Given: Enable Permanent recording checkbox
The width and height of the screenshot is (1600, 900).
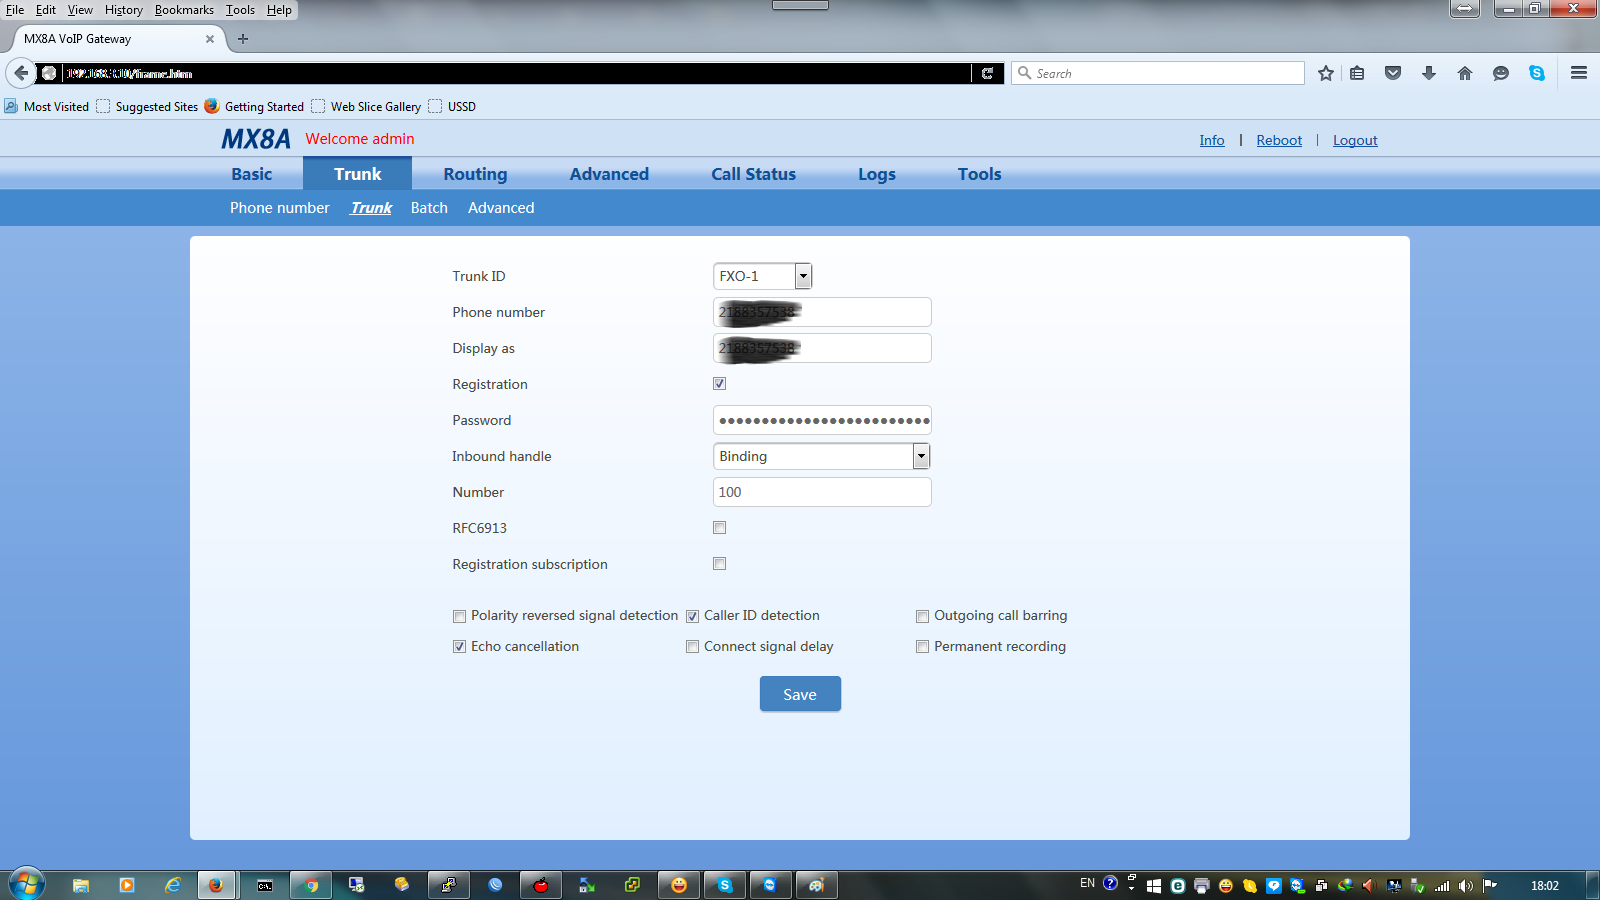Looking at the screenshot, I should [923, 647].
